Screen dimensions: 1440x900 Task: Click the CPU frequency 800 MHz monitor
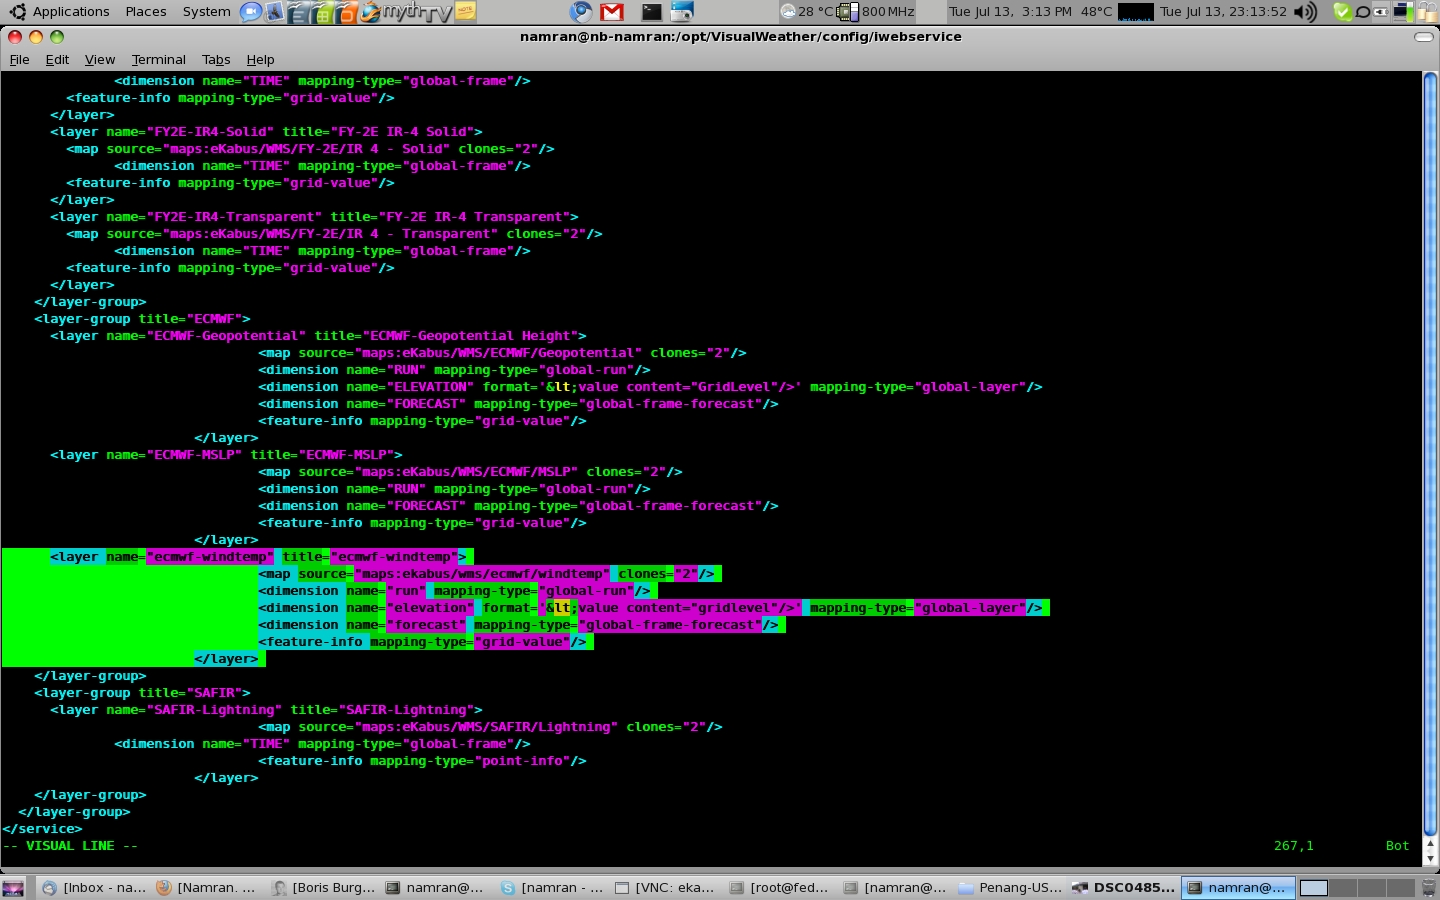coord(877,12)
